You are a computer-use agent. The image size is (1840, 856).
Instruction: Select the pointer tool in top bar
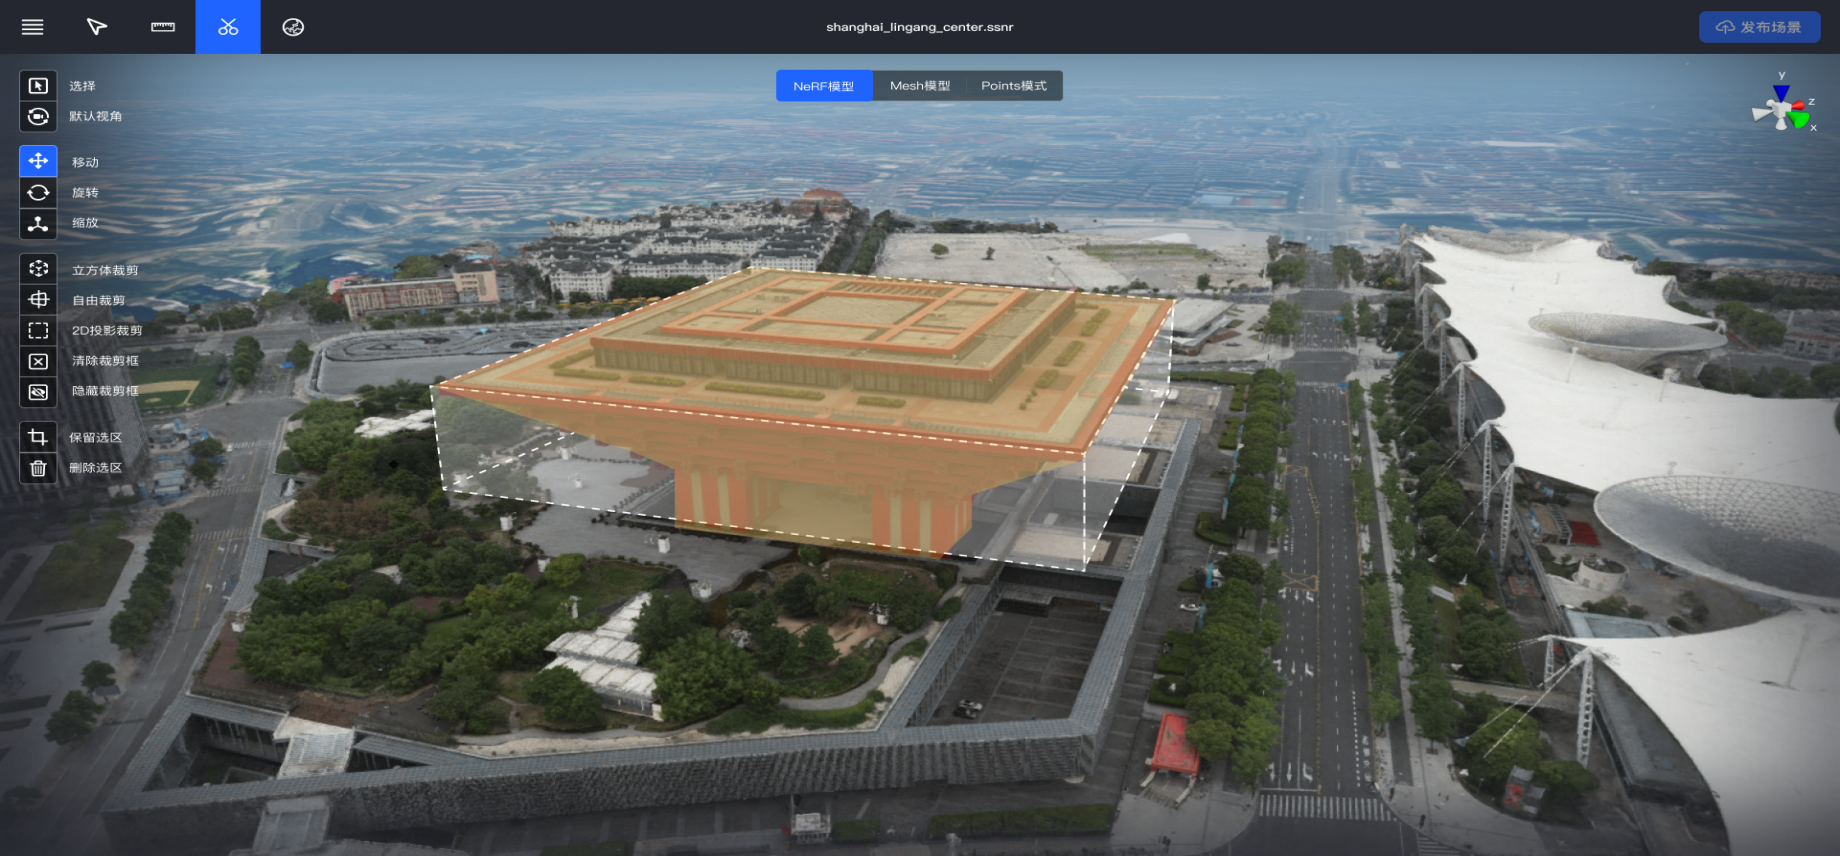pos(97,27)
